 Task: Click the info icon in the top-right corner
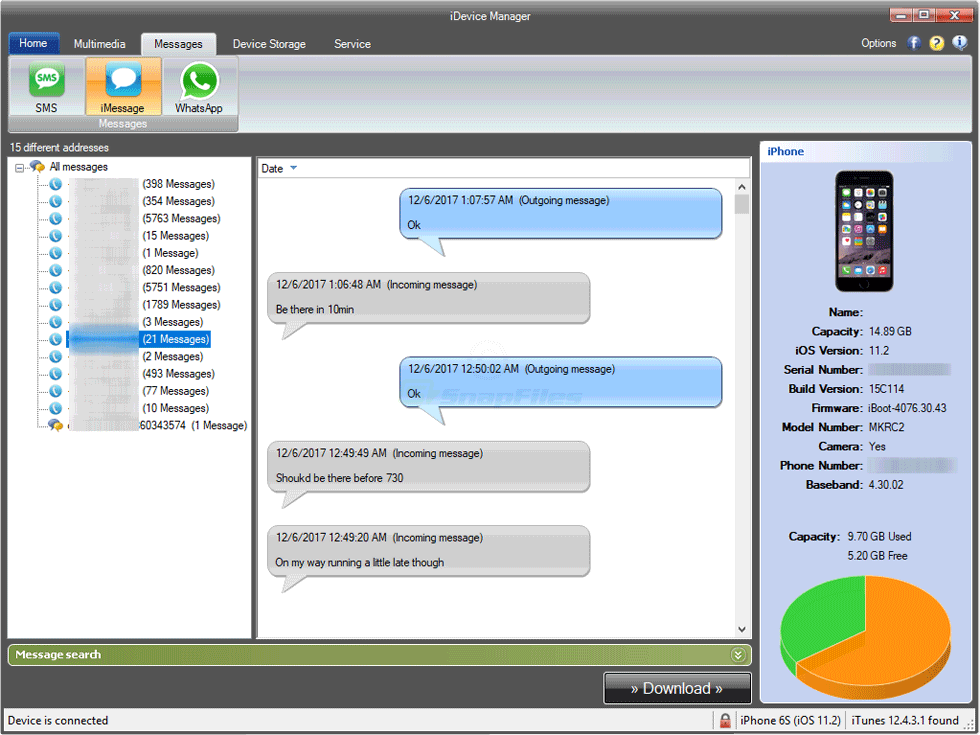[959, 43]
